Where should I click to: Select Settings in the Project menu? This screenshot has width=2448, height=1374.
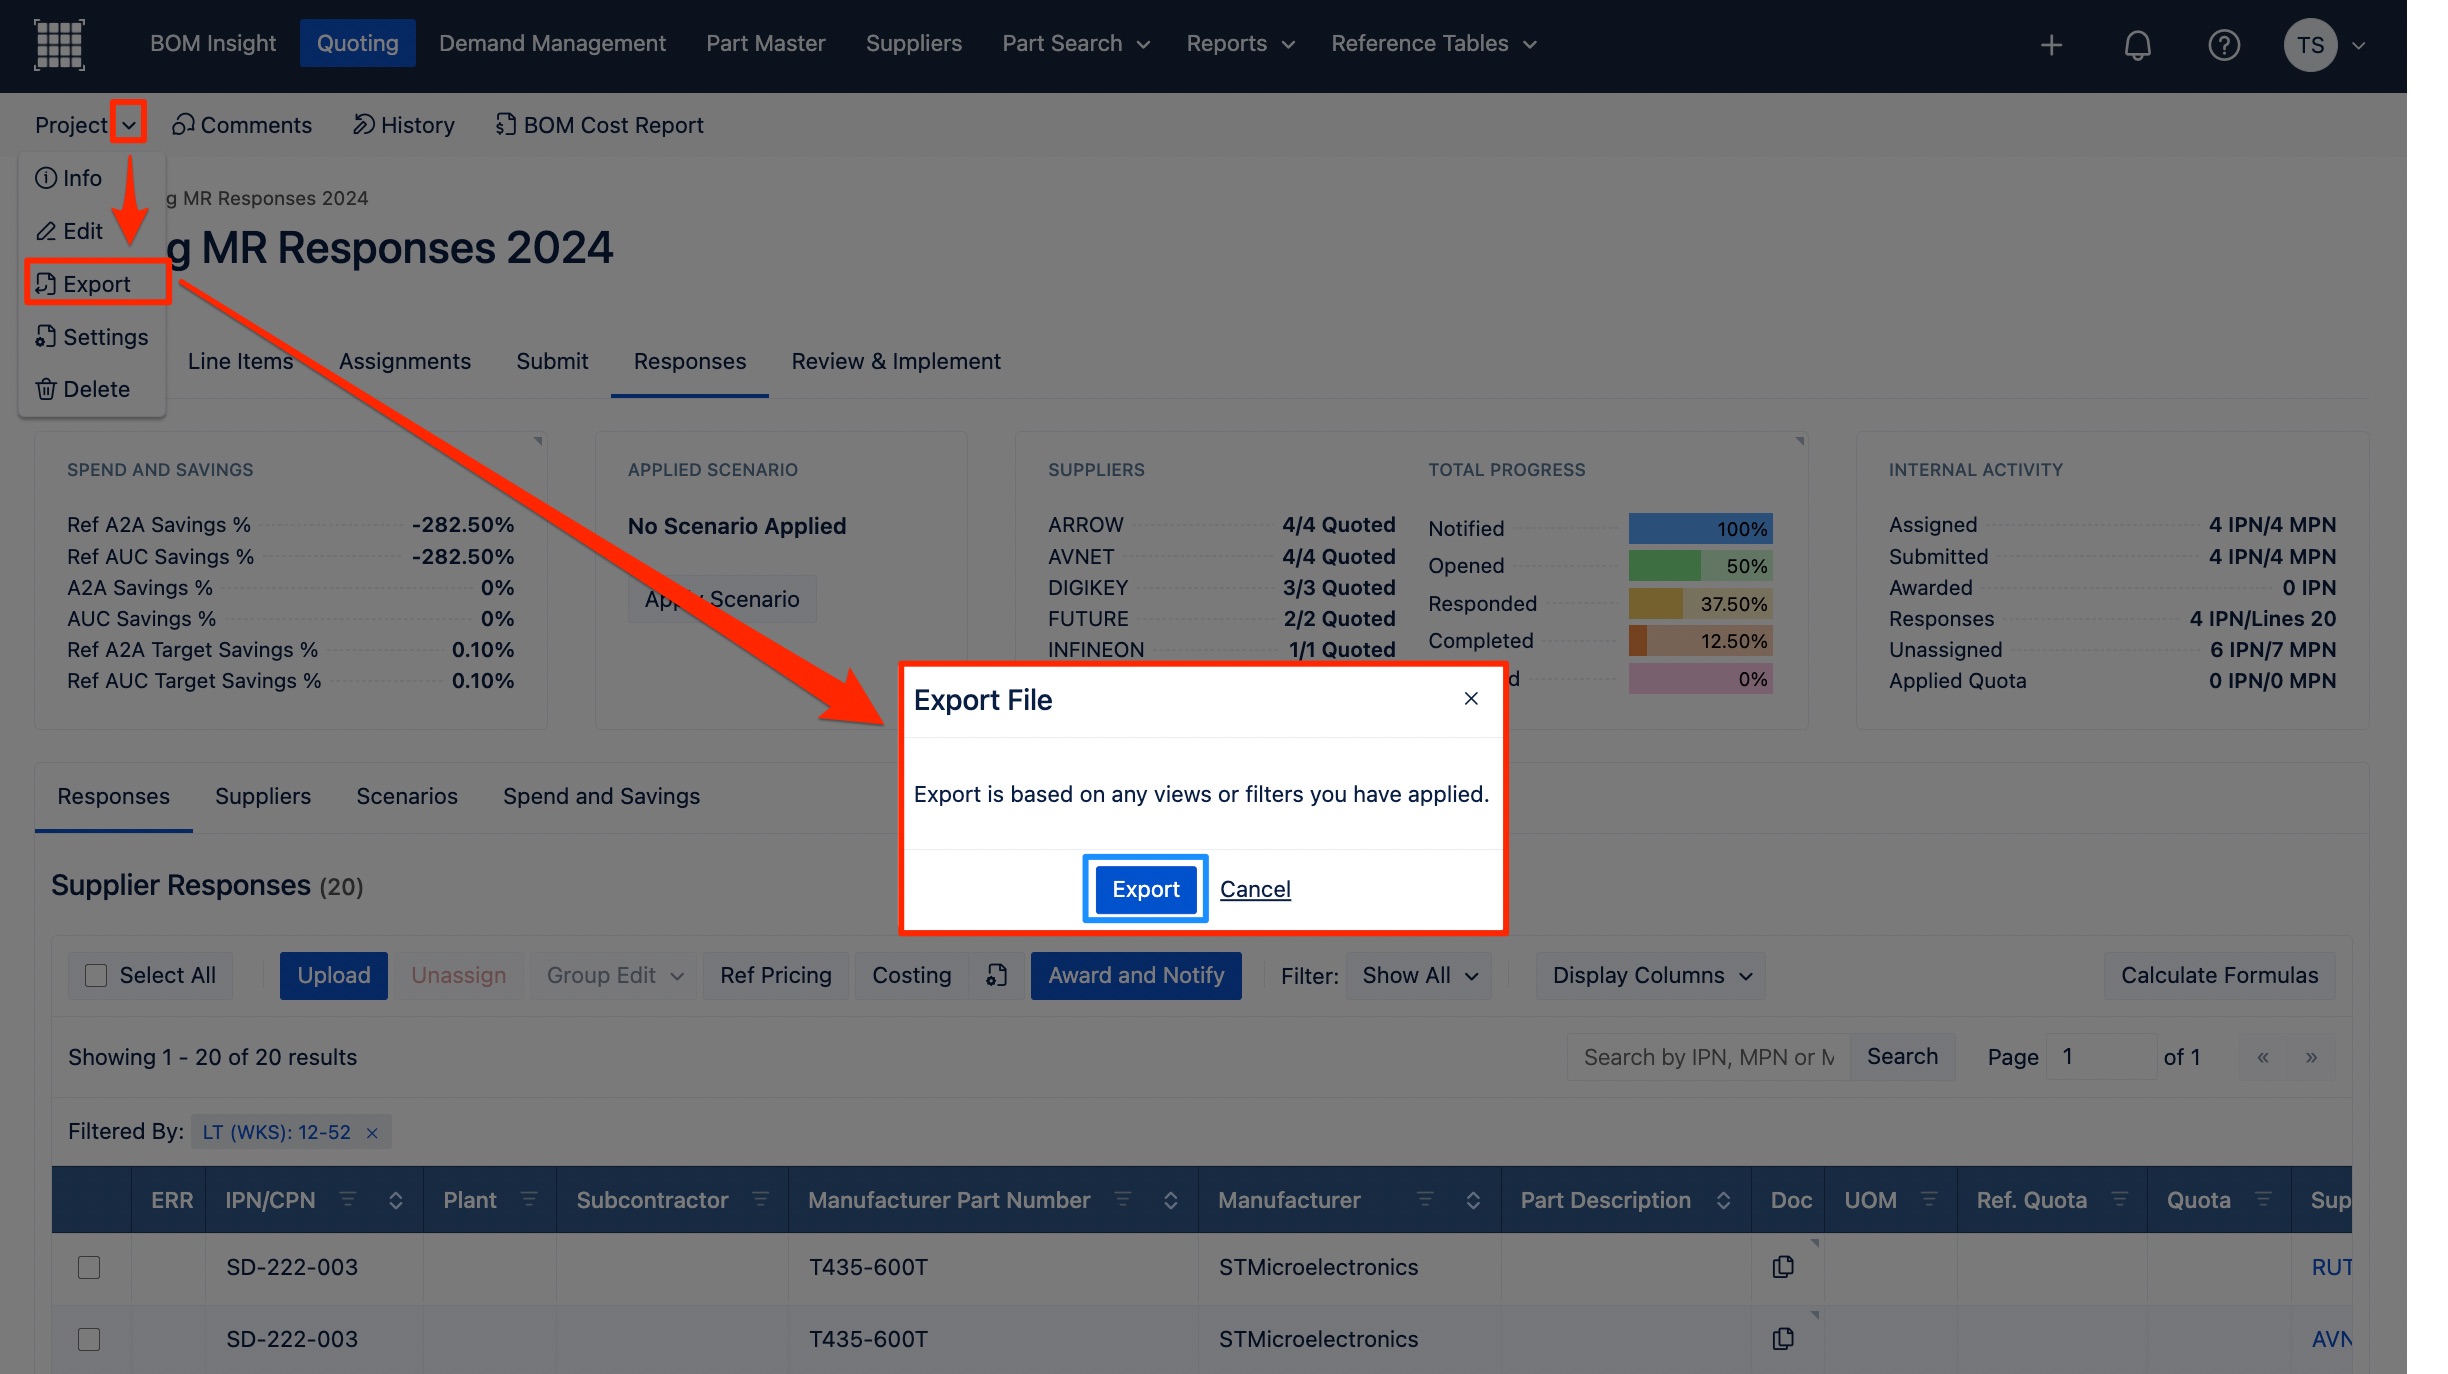pos(92,337)
